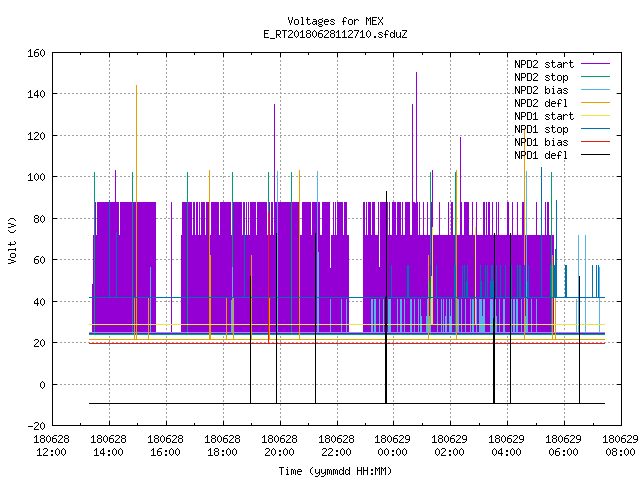
Task: Click the y-axis tick value -20
Action: pyautogui.click(x=36, y=426)
